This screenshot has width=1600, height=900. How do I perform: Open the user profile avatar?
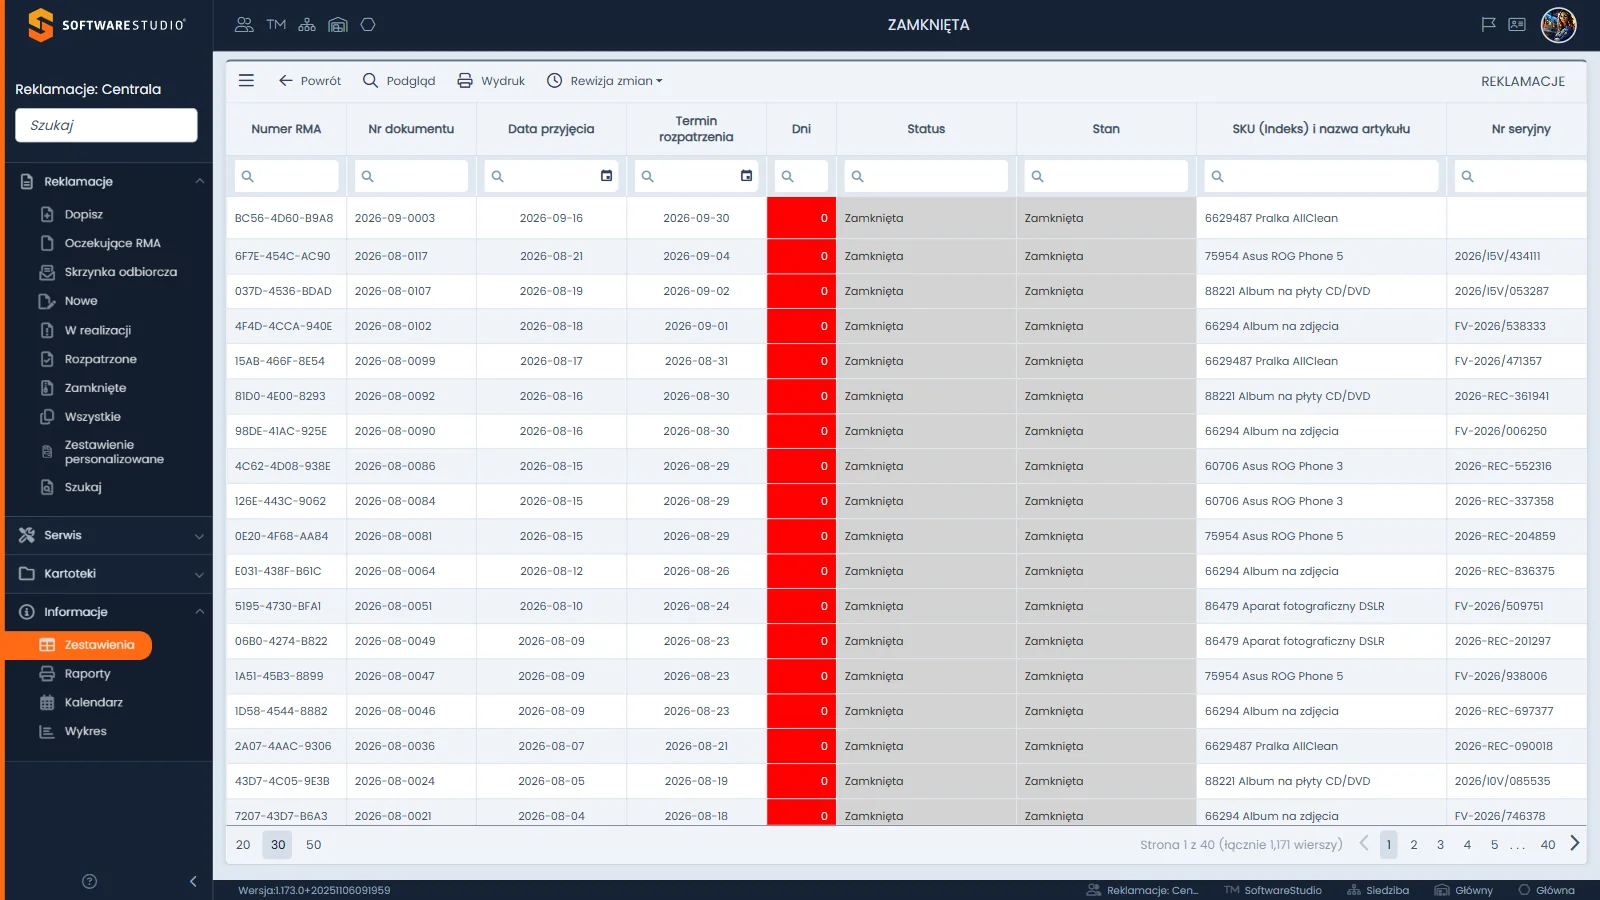(x=1558, y=25)
